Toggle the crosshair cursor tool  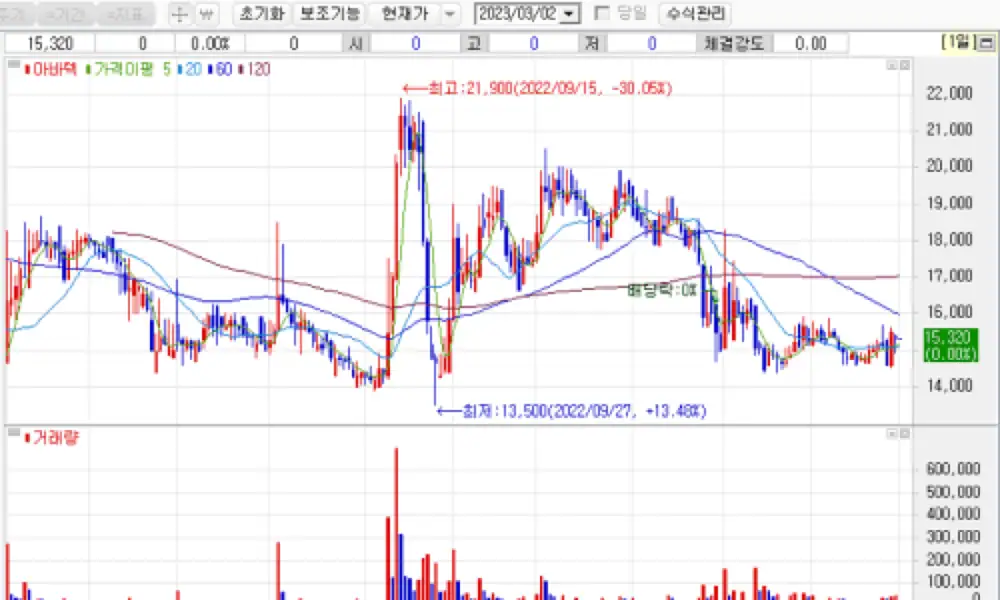click(x=179, y=13)
